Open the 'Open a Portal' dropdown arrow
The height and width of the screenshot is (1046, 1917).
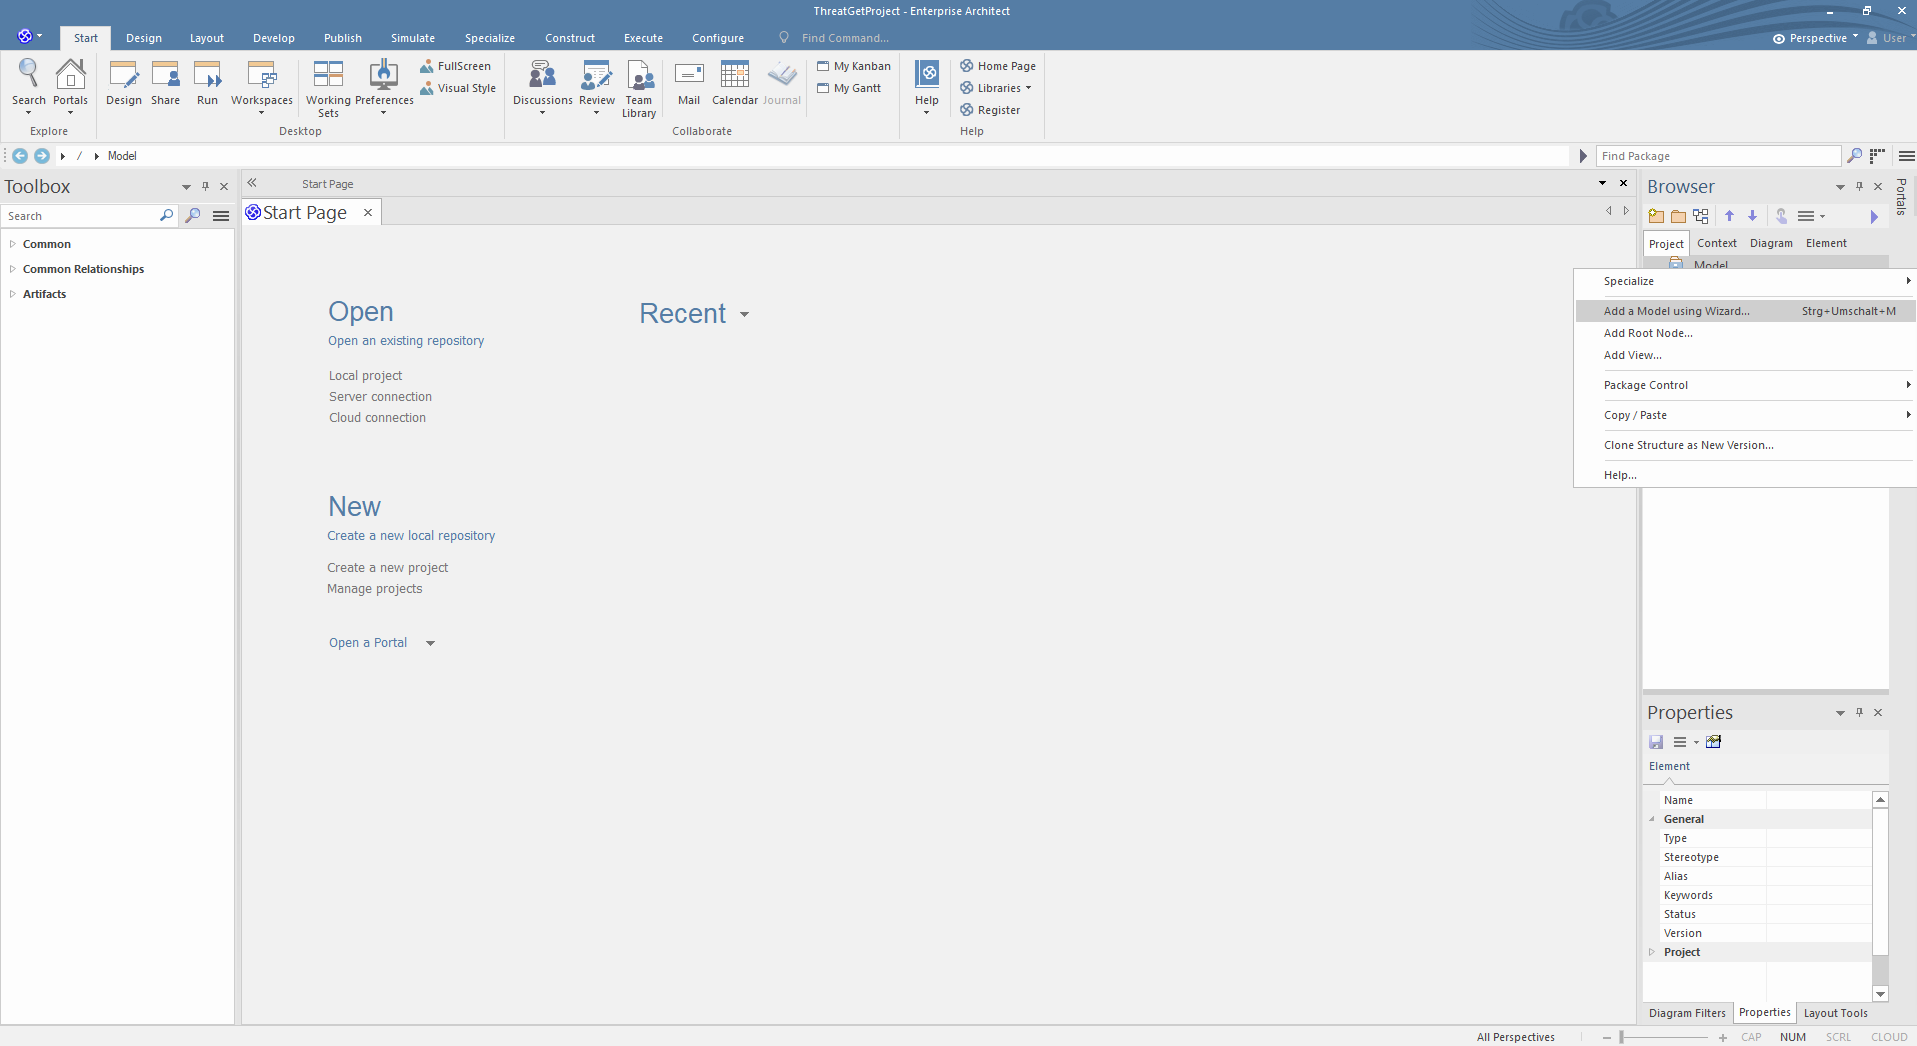pos(431,643)
